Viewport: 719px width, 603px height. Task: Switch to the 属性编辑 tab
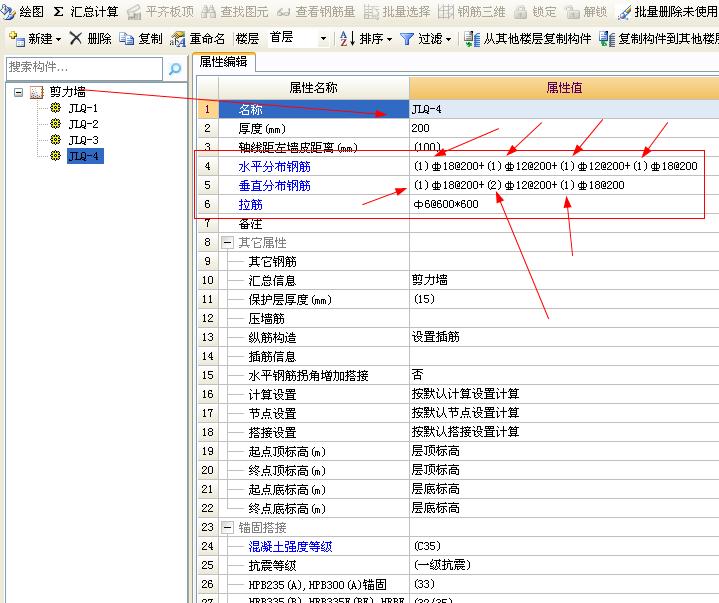click(223, 62)
